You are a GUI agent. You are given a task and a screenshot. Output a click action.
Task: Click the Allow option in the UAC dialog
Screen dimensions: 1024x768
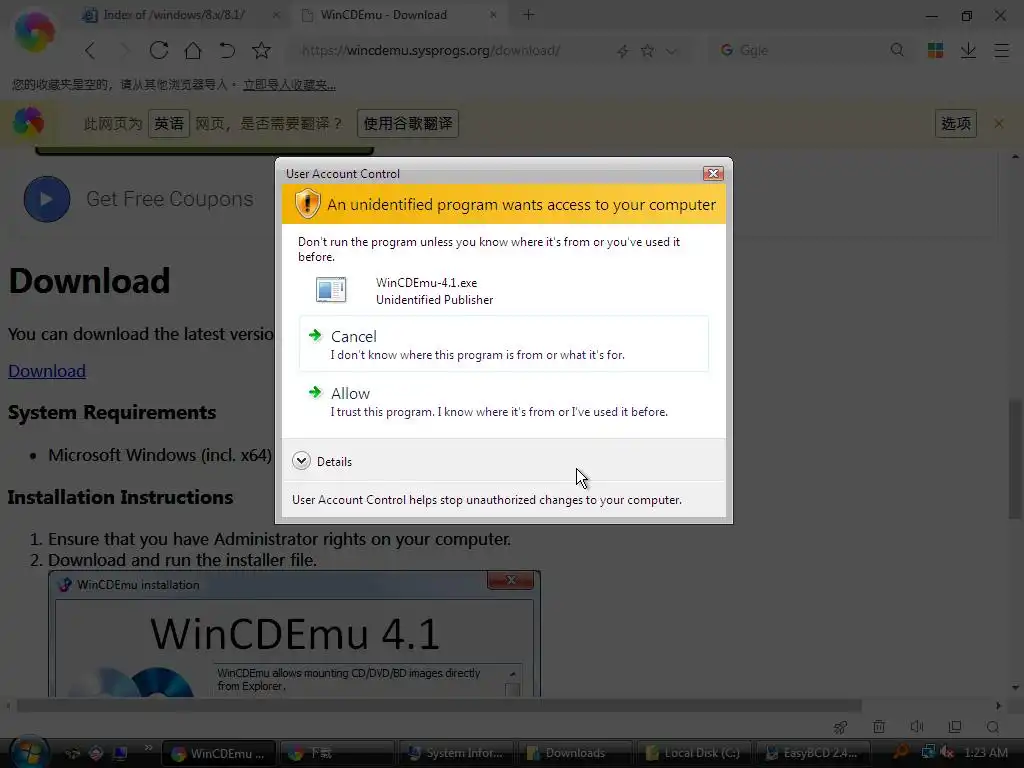point(504,402)
